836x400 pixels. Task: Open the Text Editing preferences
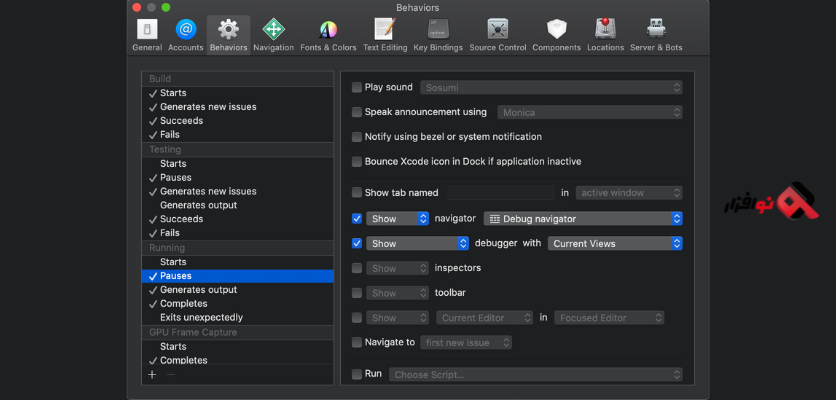[384, 35]
